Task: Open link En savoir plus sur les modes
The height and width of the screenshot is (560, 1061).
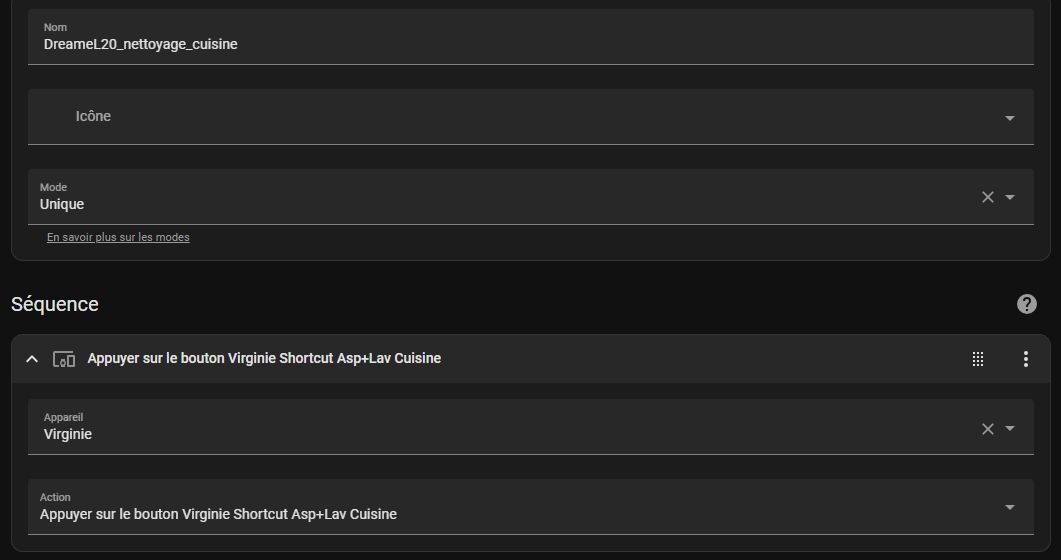Action: tap(118, 237)
